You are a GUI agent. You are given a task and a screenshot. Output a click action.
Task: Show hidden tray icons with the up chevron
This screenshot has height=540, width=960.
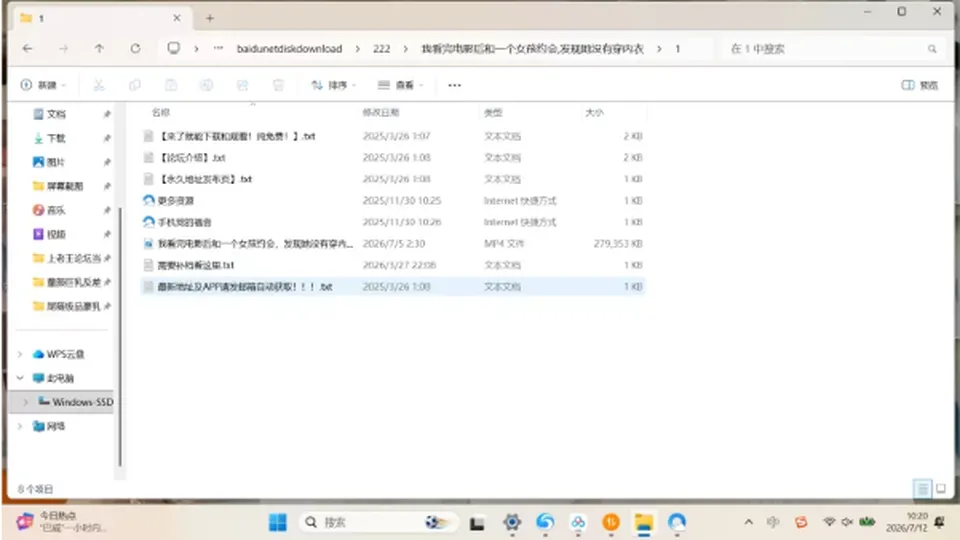coord(748,522)
